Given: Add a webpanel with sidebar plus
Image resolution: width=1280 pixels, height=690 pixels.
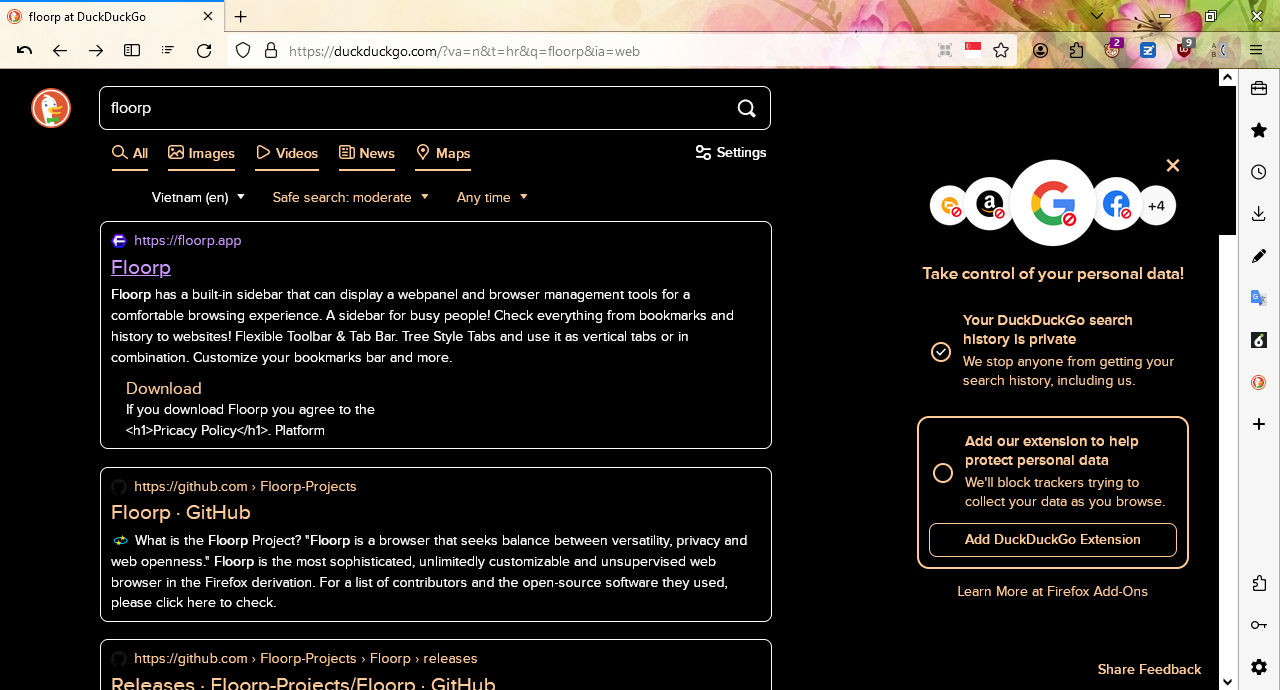Looking at the screenshot, I should pos(1259,424).
